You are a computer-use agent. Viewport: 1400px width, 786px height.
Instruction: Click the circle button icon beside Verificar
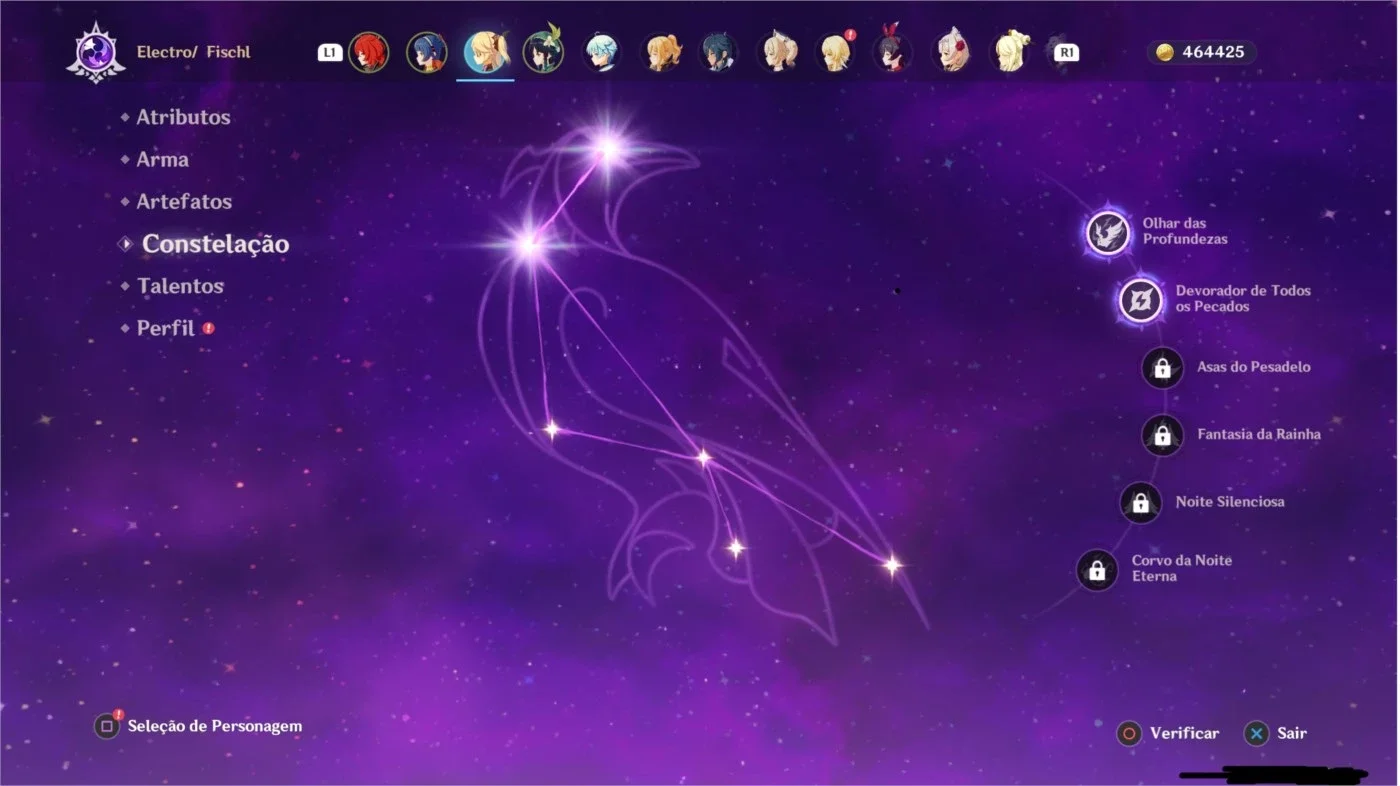pyautogui.click(x=1129, y=733)
